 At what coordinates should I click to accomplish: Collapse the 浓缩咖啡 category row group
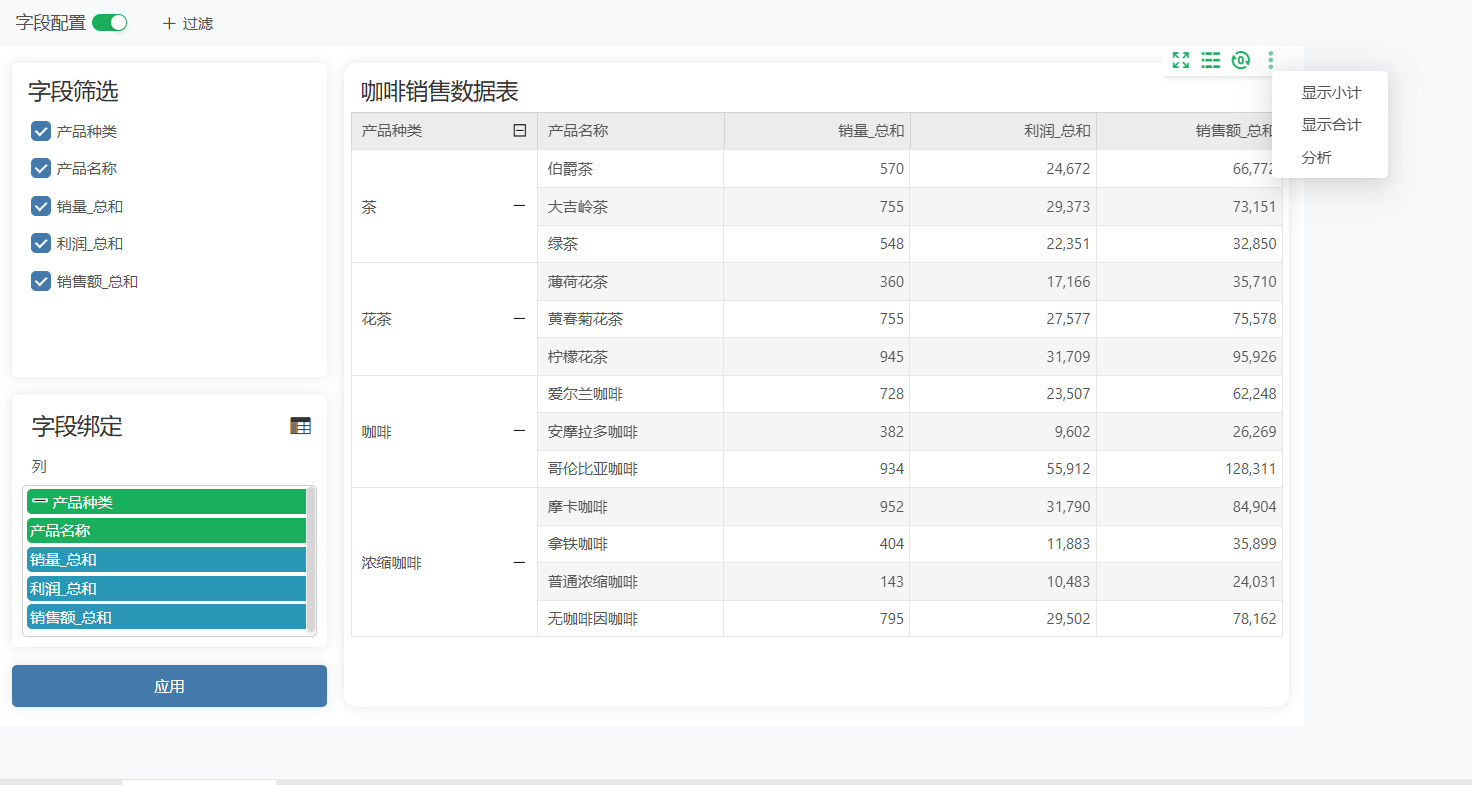[519, 562]
